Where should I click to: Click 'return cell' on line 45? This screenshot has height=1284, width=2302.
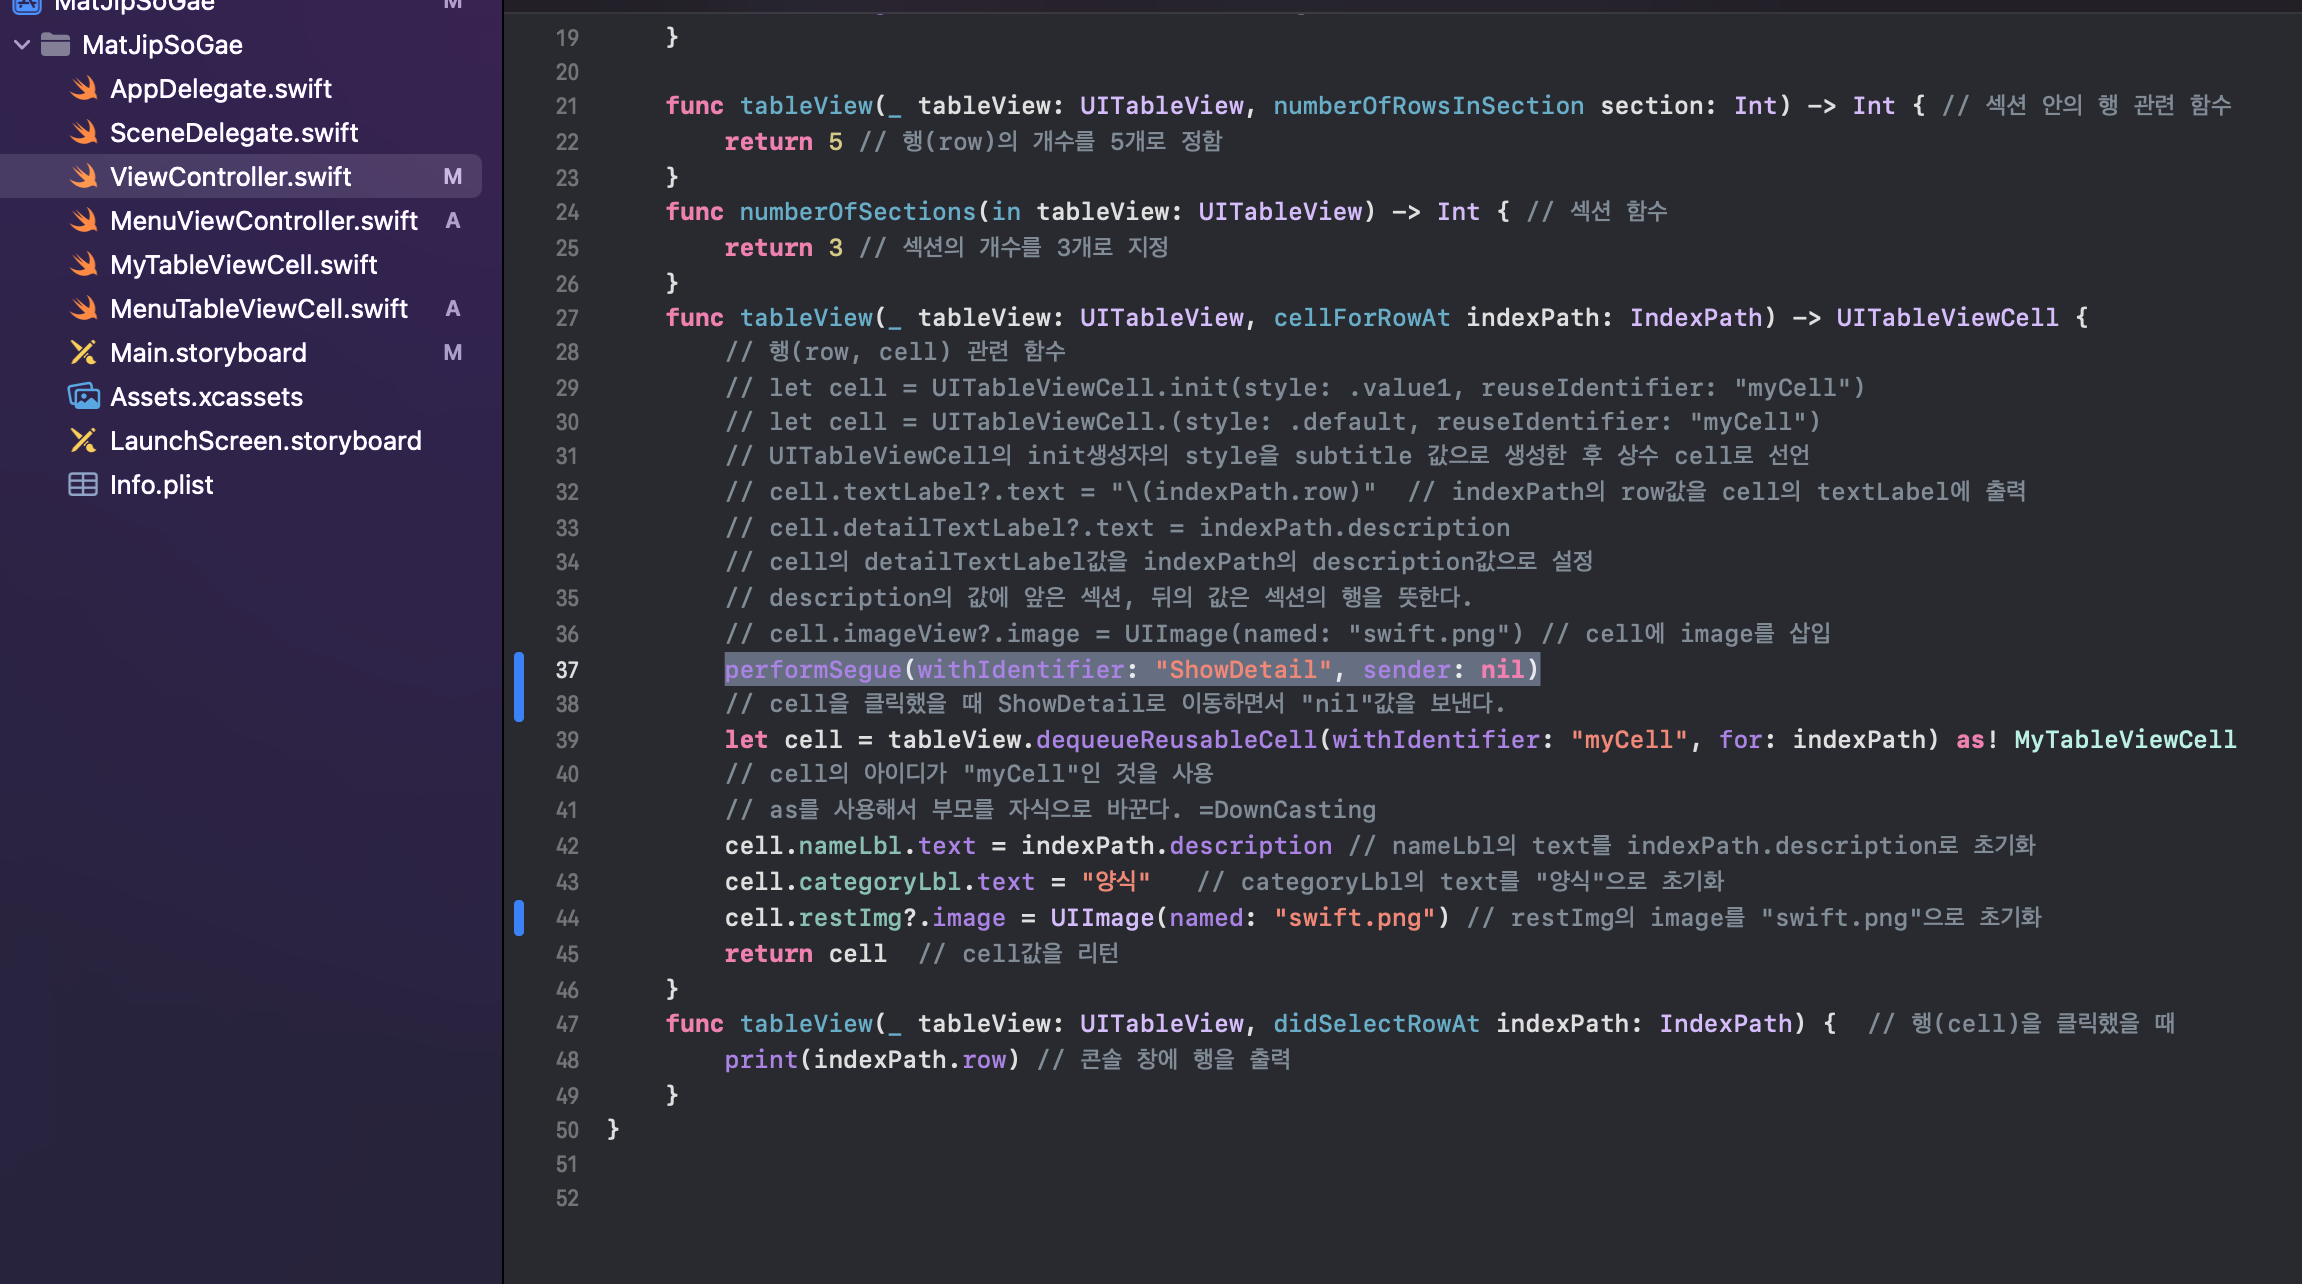805,954
